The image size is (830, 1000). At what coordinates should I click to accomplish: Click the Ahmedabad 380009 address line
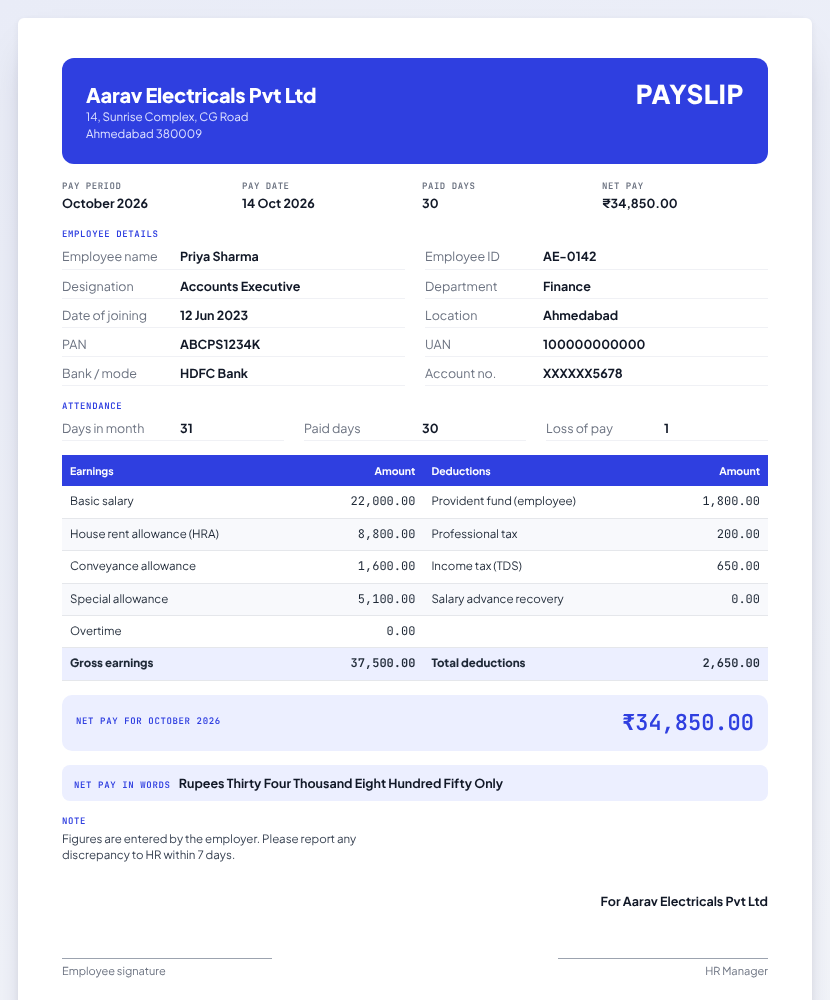[144, 134]
